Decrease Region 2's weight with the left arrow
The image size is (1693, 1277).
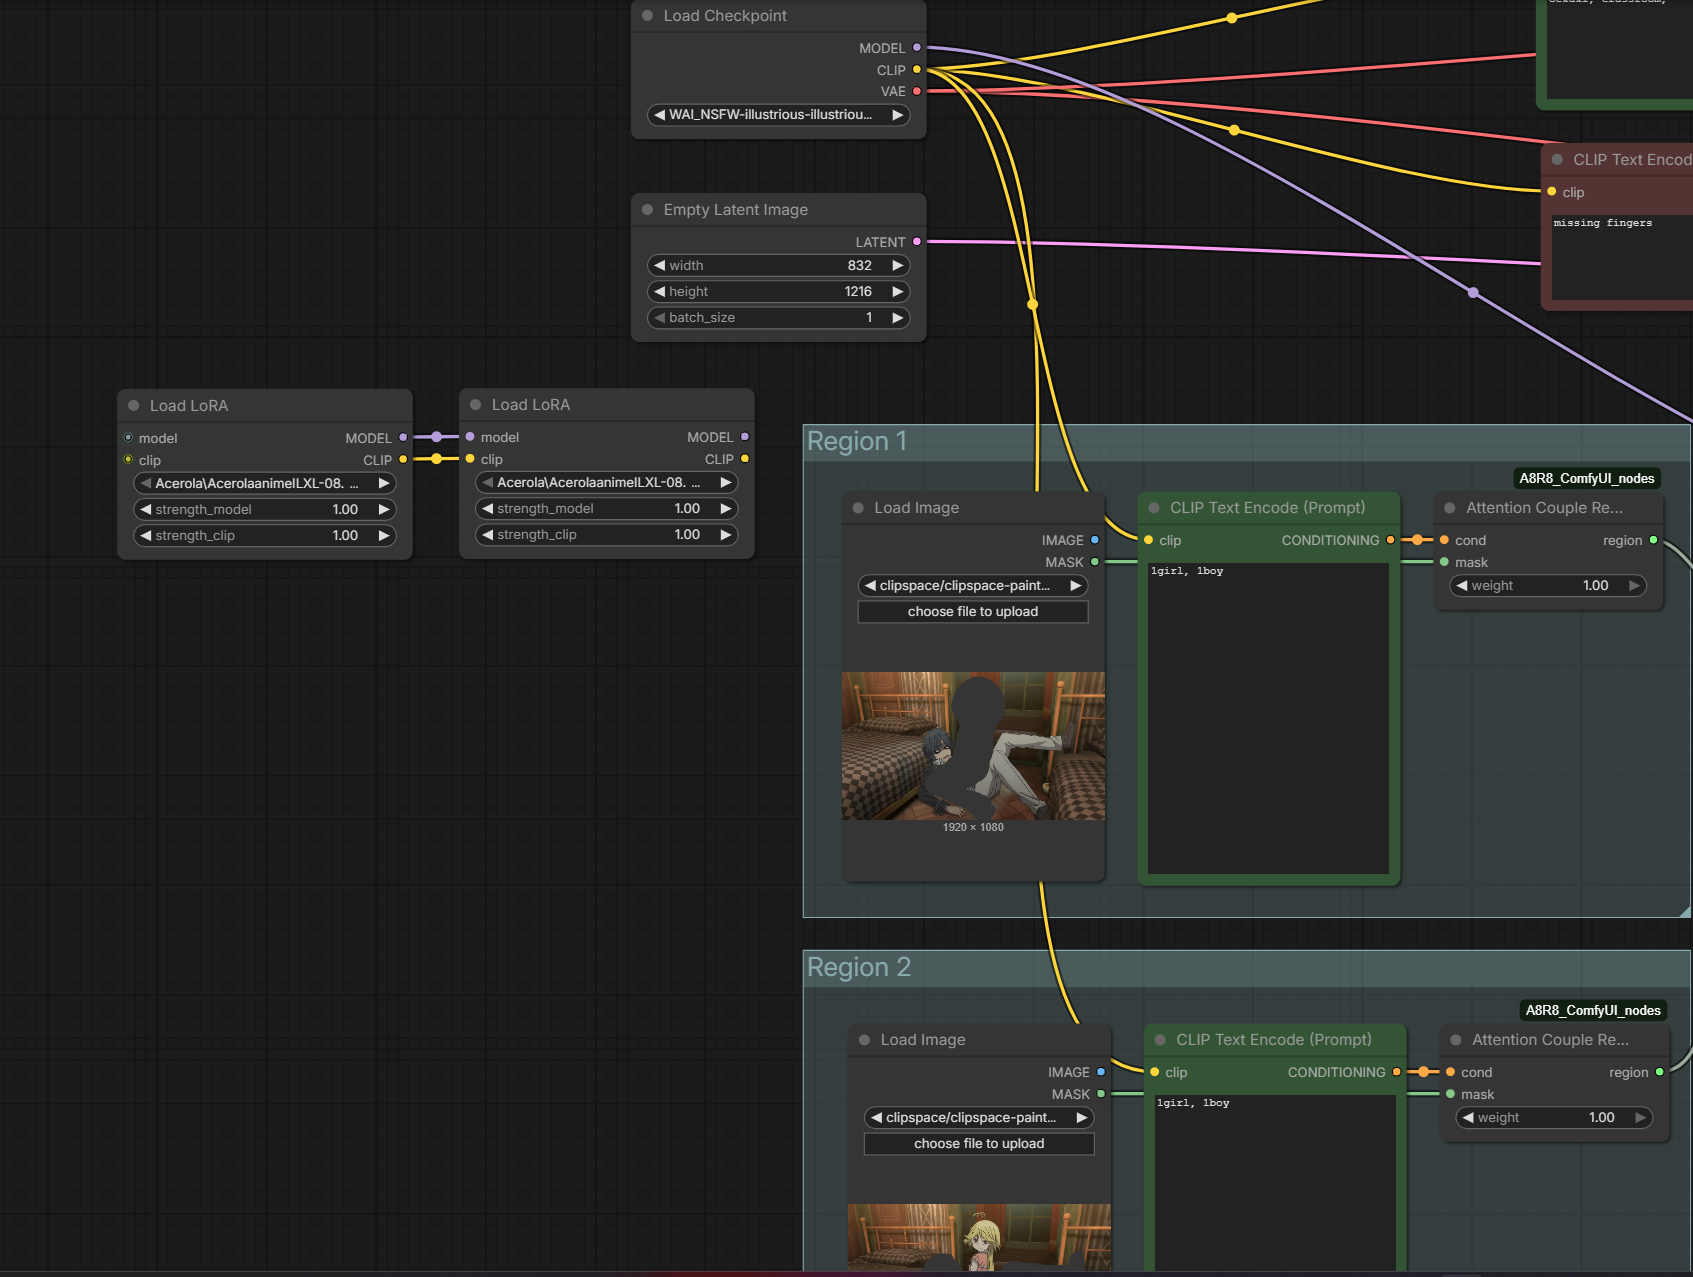tap(1468, 1118)
